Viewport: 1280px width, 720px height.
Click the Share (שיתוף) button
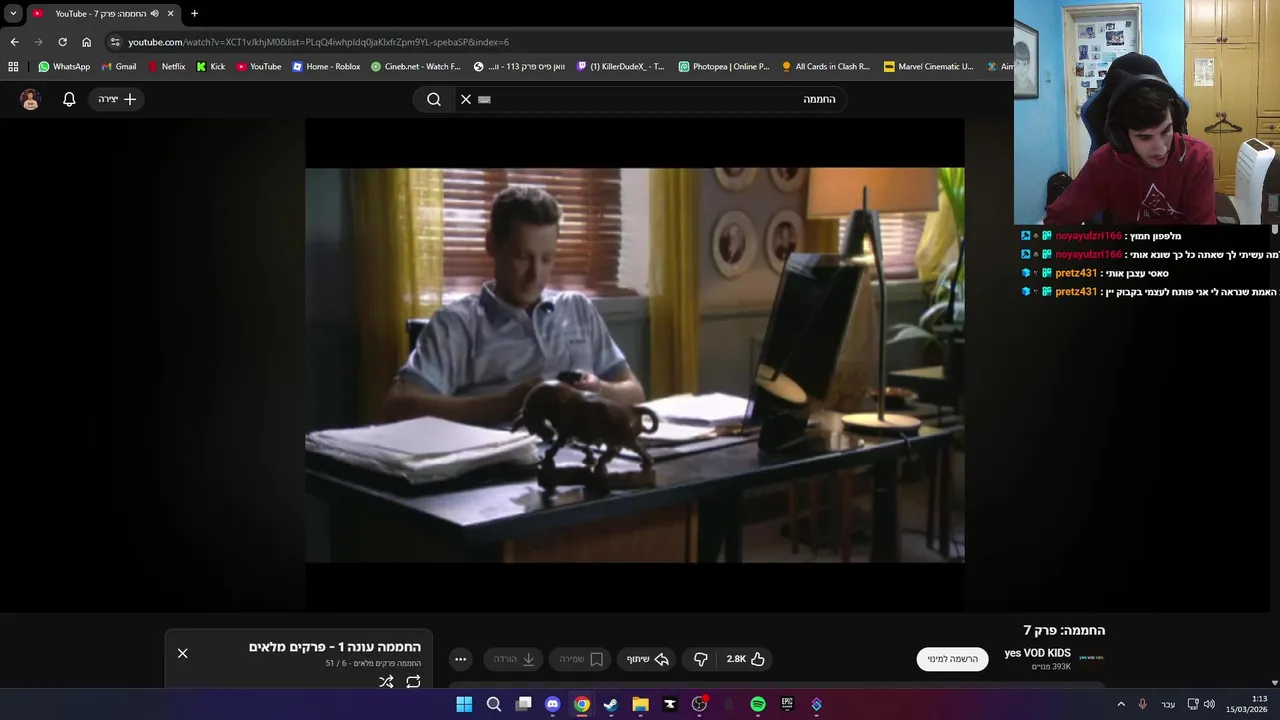[x=647, y=659]
